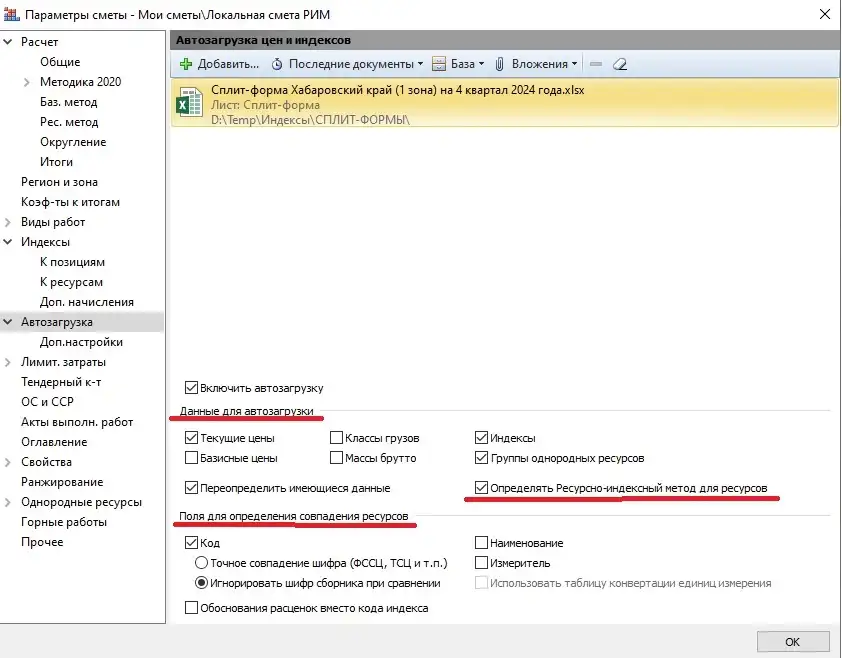Expand the 'Методика 2020' tree node
842x658 pixels.
27,82
